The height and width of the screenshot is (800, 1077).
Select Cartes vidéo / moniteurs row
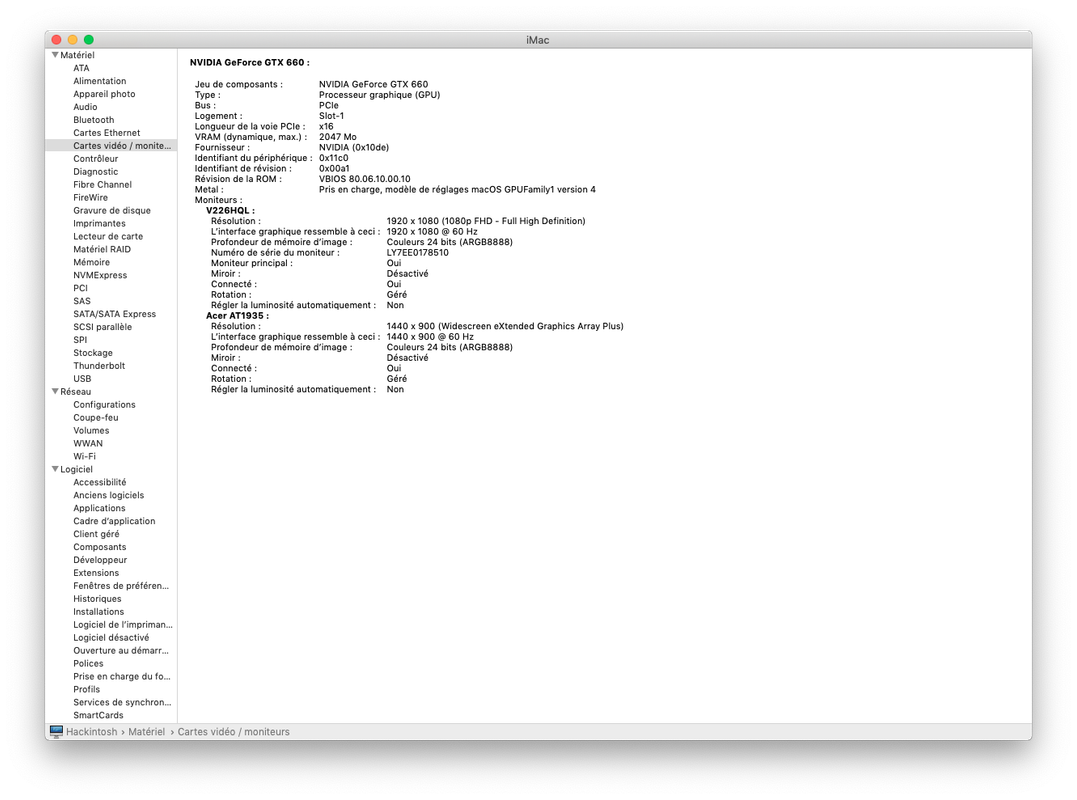tap(111, 146)
